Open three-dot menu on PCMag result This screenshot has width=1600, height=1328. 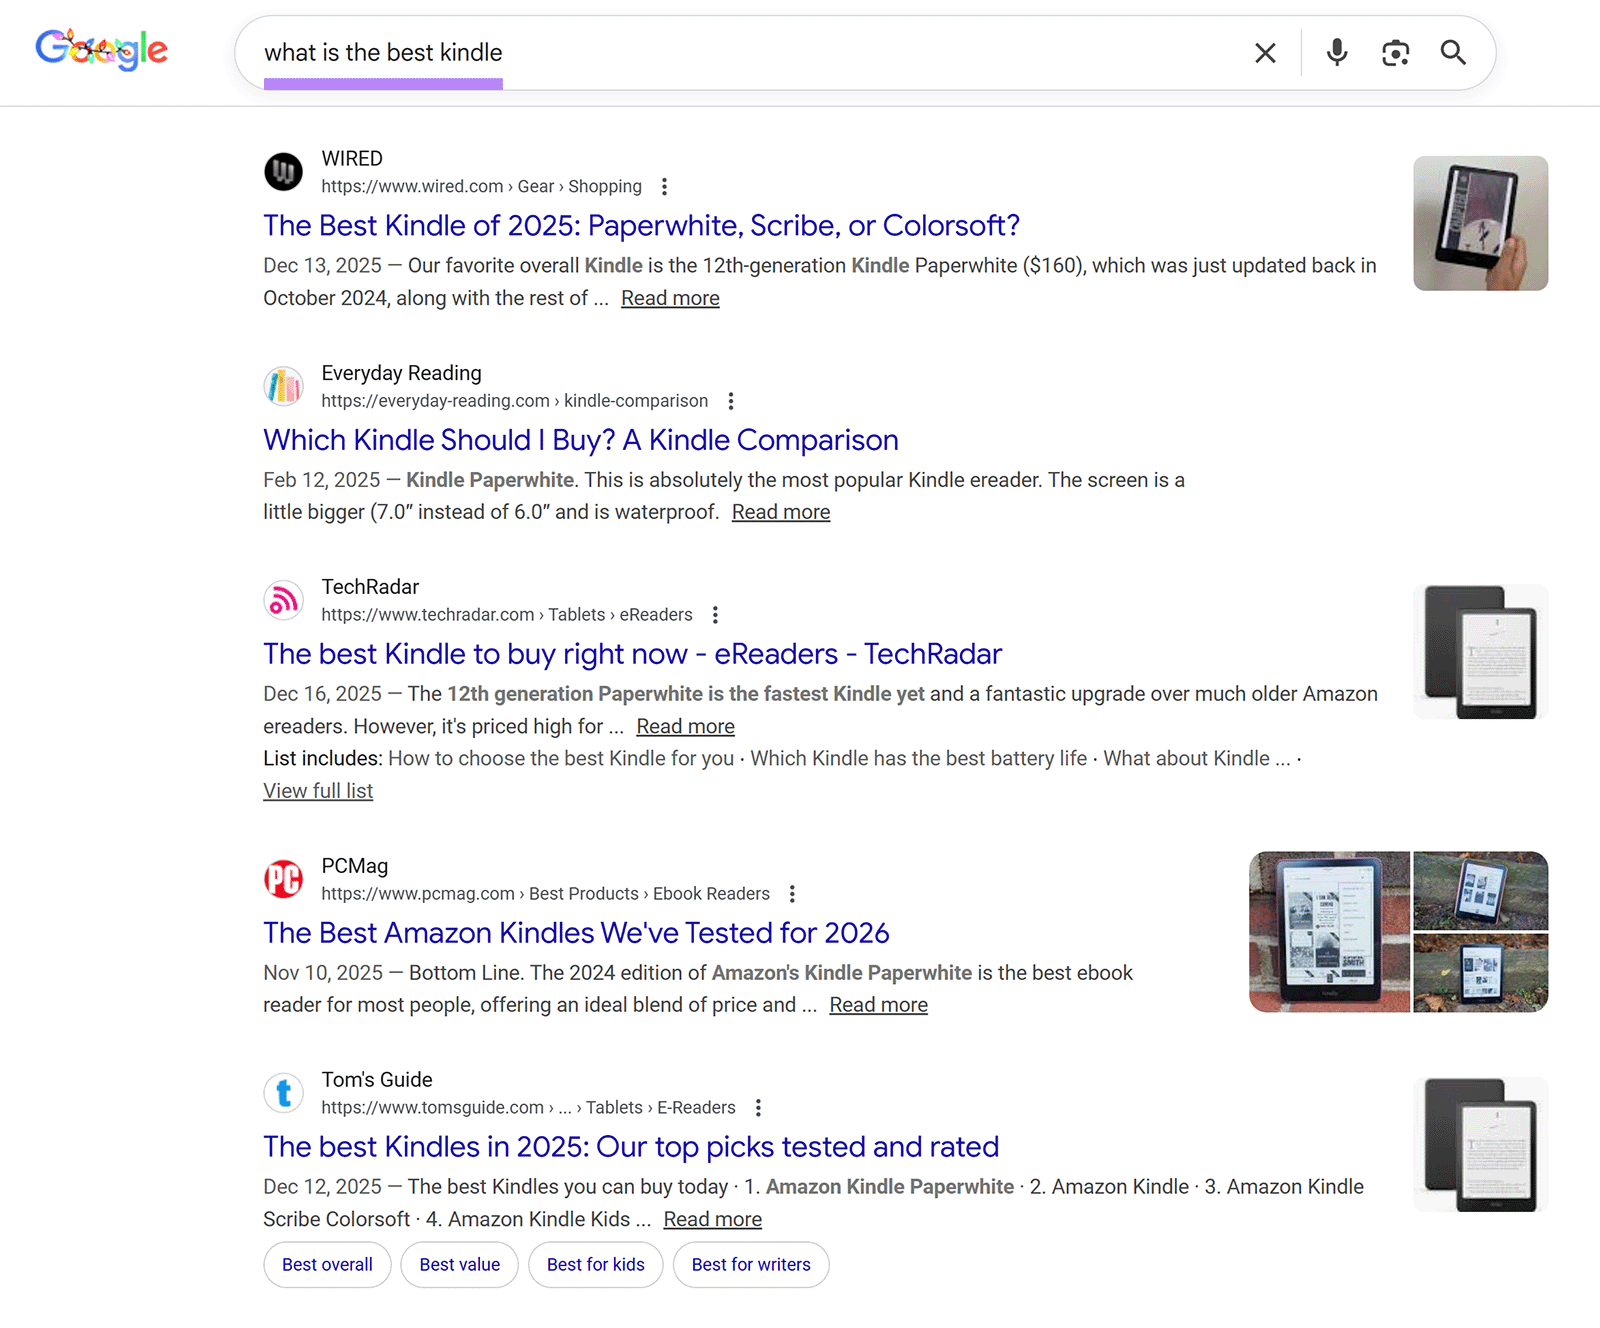[793, 893]
